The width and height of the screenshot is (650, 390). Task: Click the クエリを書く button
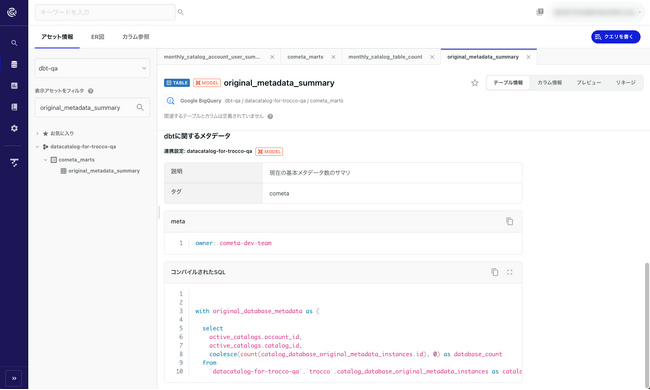[616, 37]
